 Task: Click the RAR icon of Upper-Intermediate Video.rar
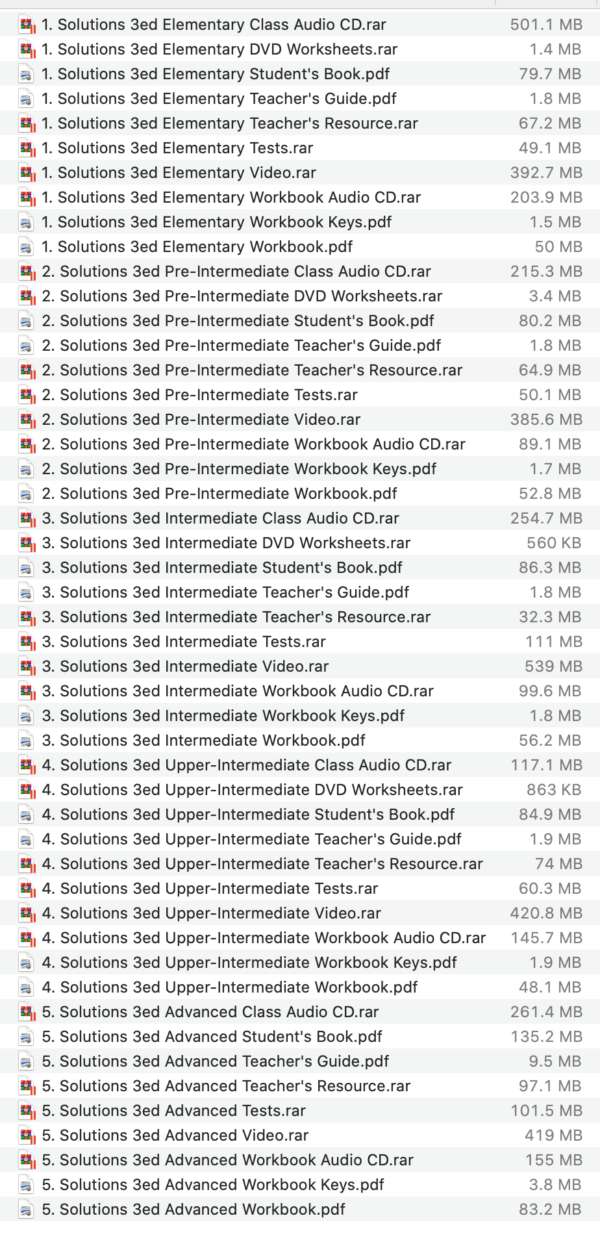(26, 913)
